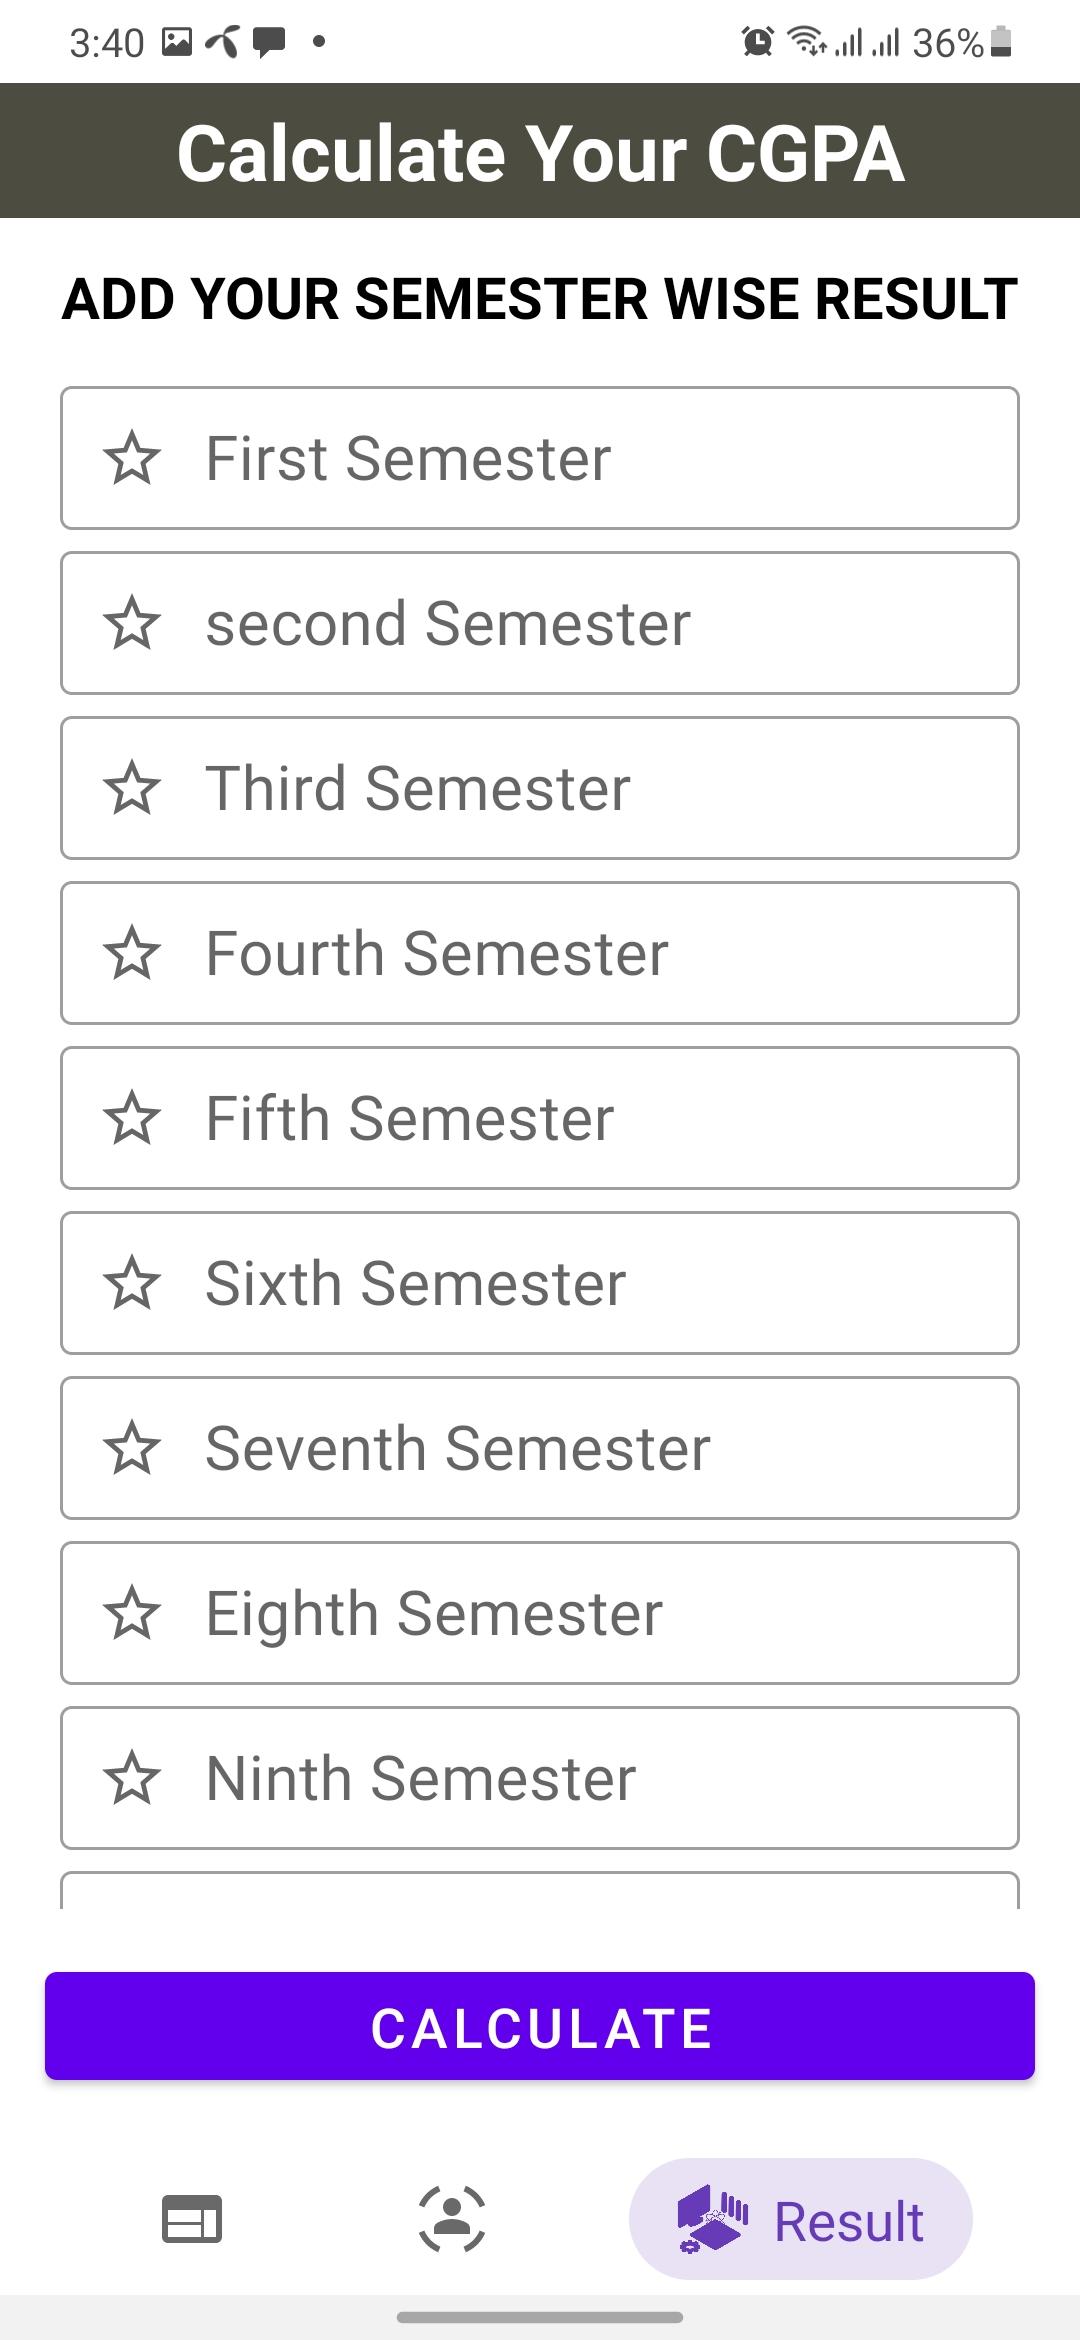The image size is (1080, 2340).
Task: Tap the purple Result tab icon
Action: click(x=712, y=2219)
